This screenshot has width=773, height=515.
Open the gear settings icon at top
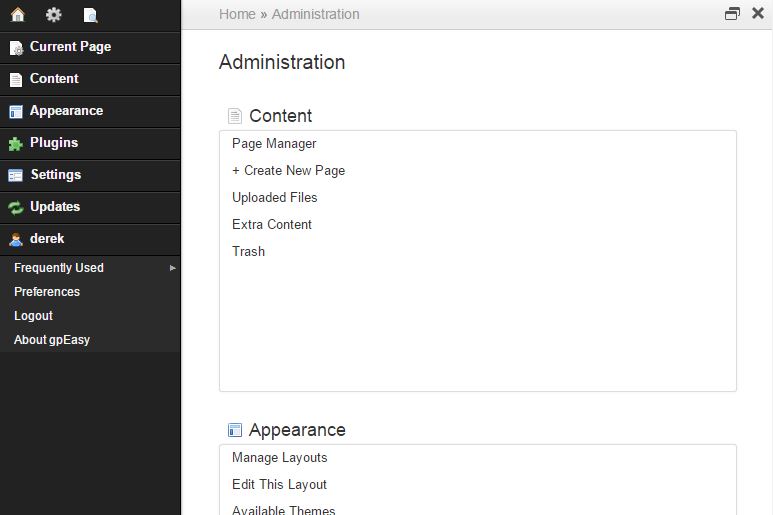[x=54, y=15]
